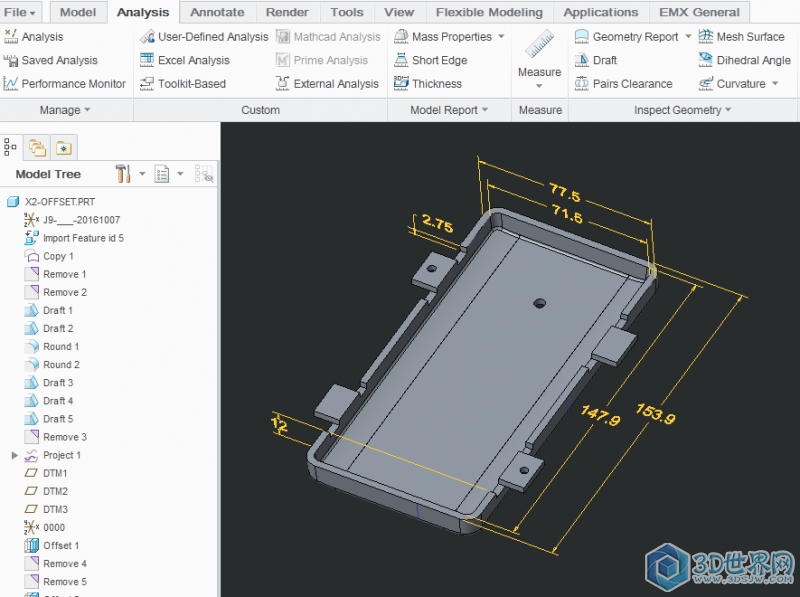Open the Folder Browser navigator tab
The image size is (800, 597).
click(x=37, y=148)
